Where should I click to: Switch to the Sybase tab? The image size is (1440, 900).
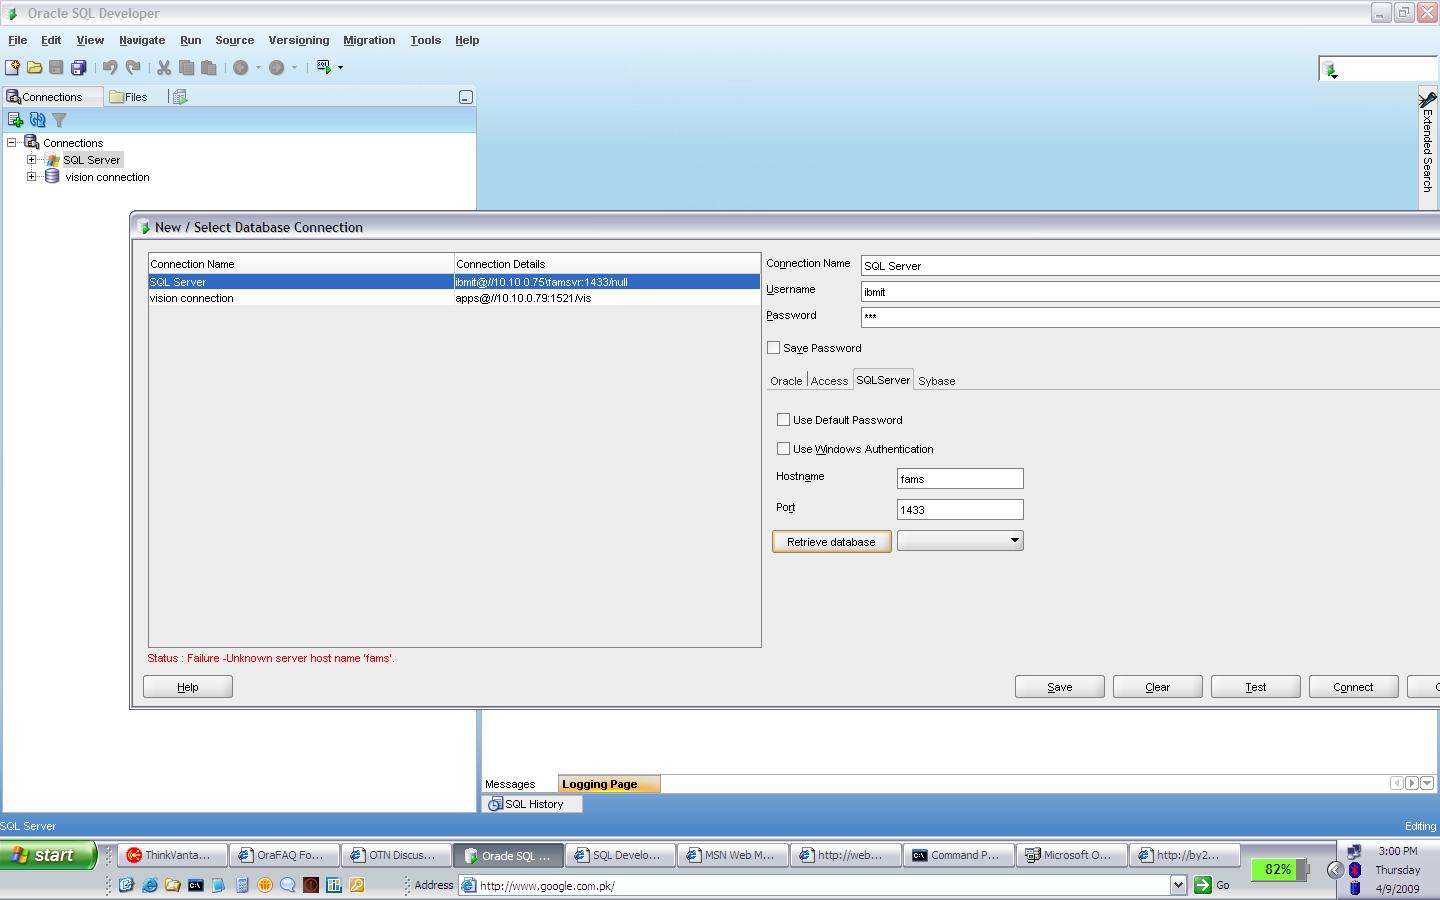click(x=936, y=381)
